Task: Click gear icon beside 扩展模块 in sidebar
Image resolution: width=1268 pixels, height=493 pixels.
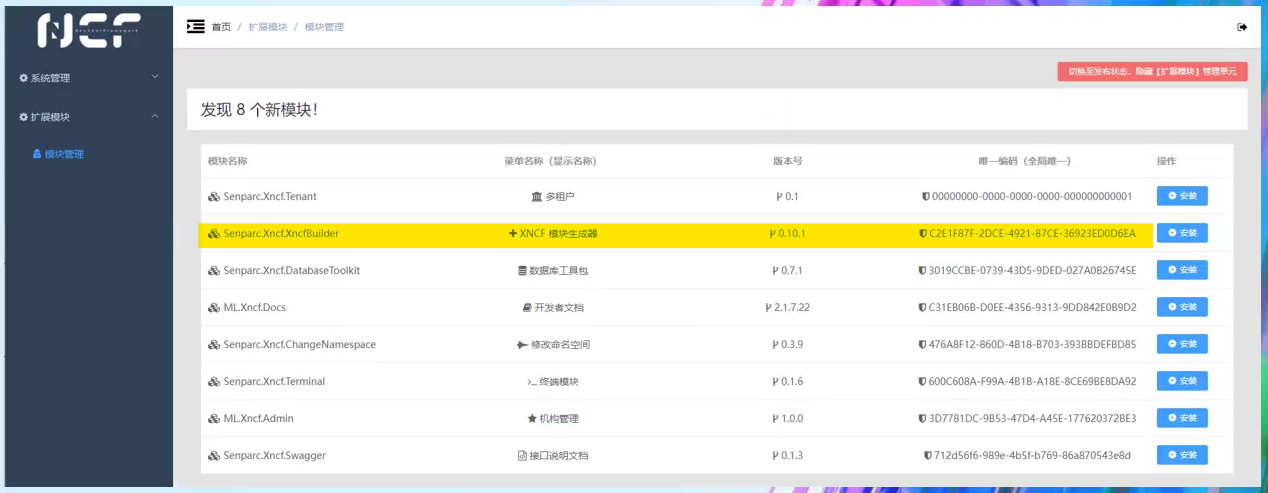Action: [24, 117]
